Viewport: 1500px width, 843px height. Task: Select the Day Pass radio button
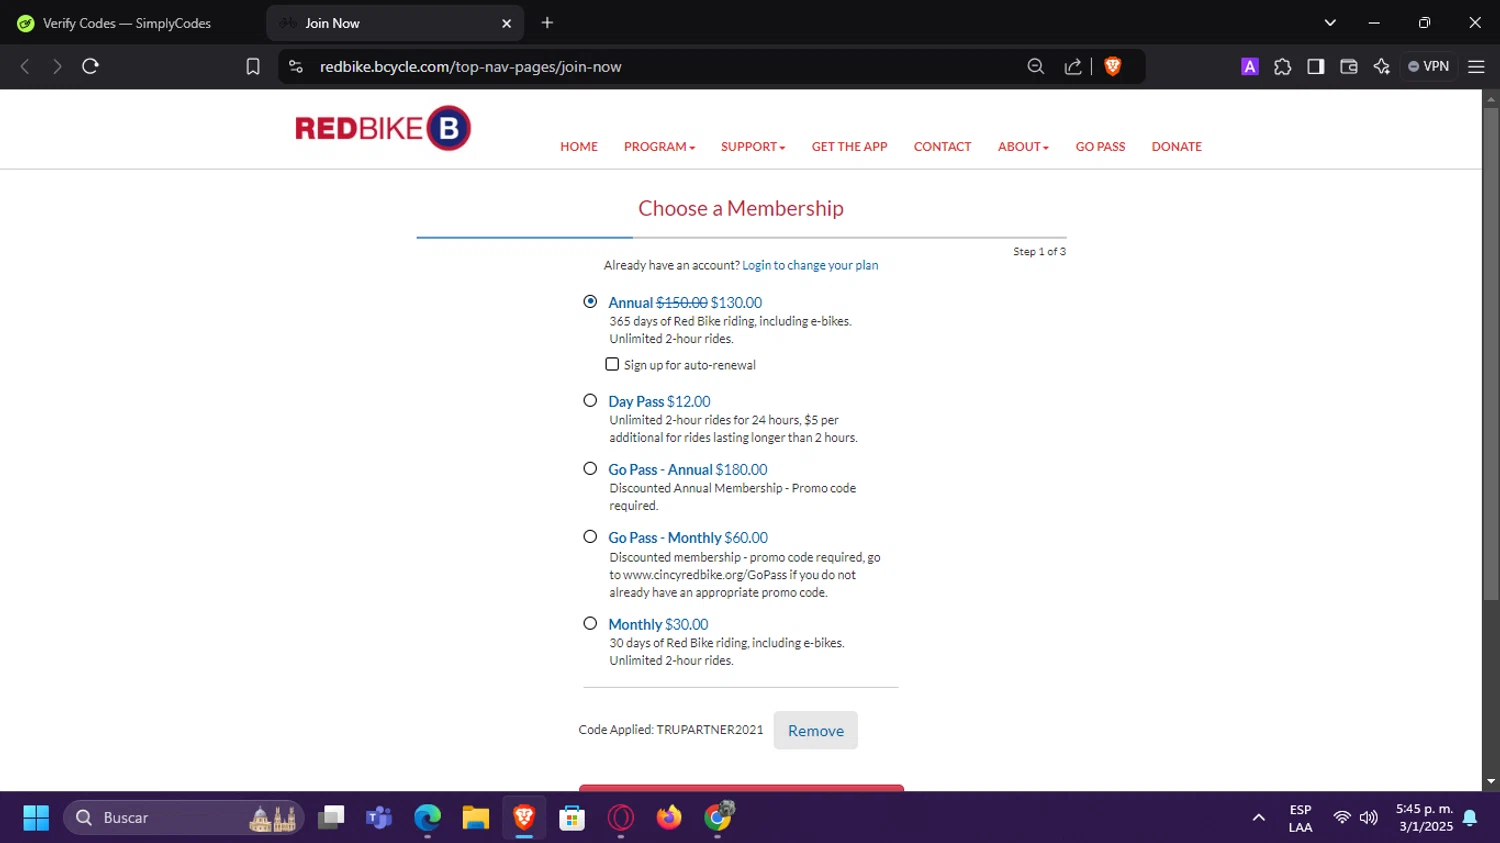coord(590,400)
